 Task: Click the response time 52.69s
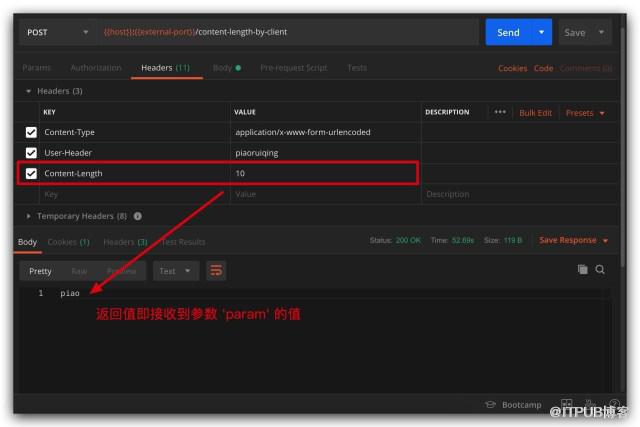(463, 240)
